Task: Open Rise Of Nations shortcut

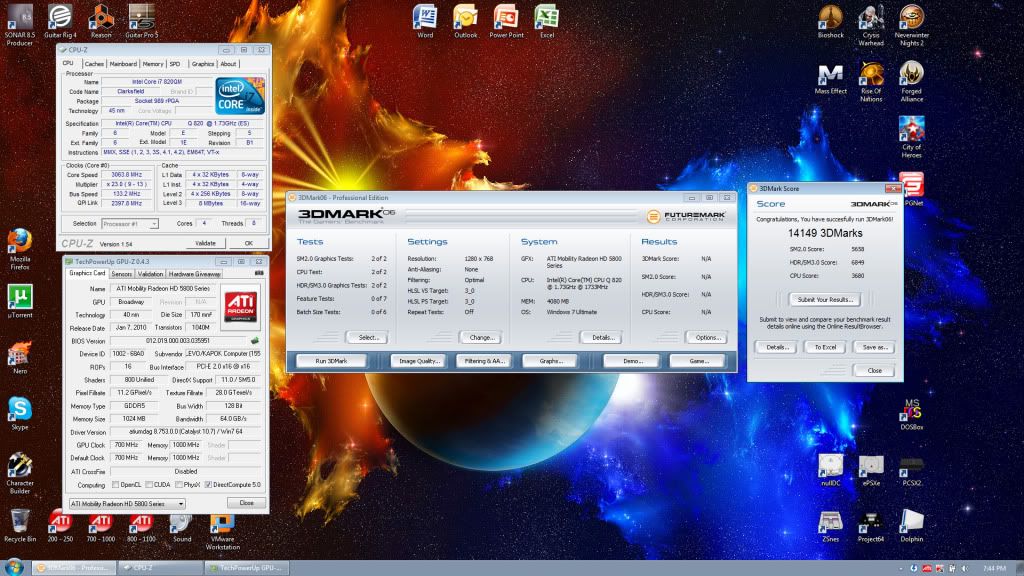Action: click(871, 82)
